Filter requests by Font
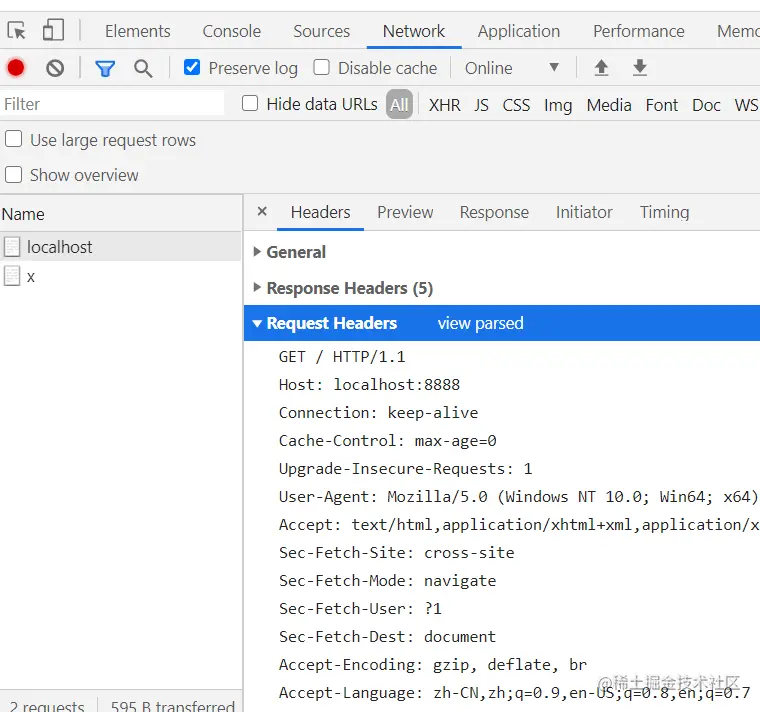Image resolution: width=760 pixels, height=712 pixels. 662,105
